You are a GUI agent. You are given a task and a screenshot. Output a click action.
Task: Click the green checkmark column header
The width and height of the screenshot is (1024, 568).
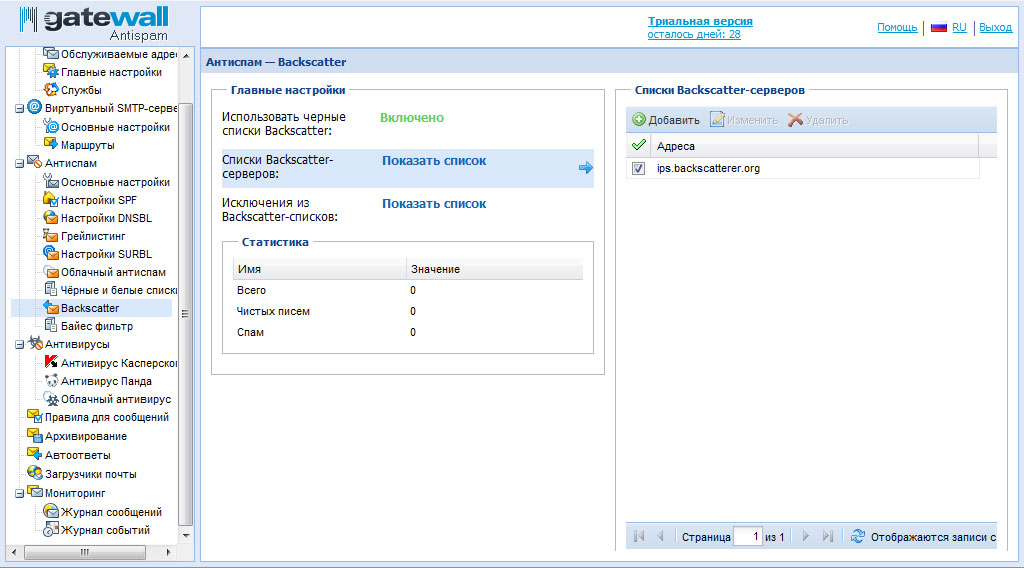pyautogui.click(x=639, y=146)
